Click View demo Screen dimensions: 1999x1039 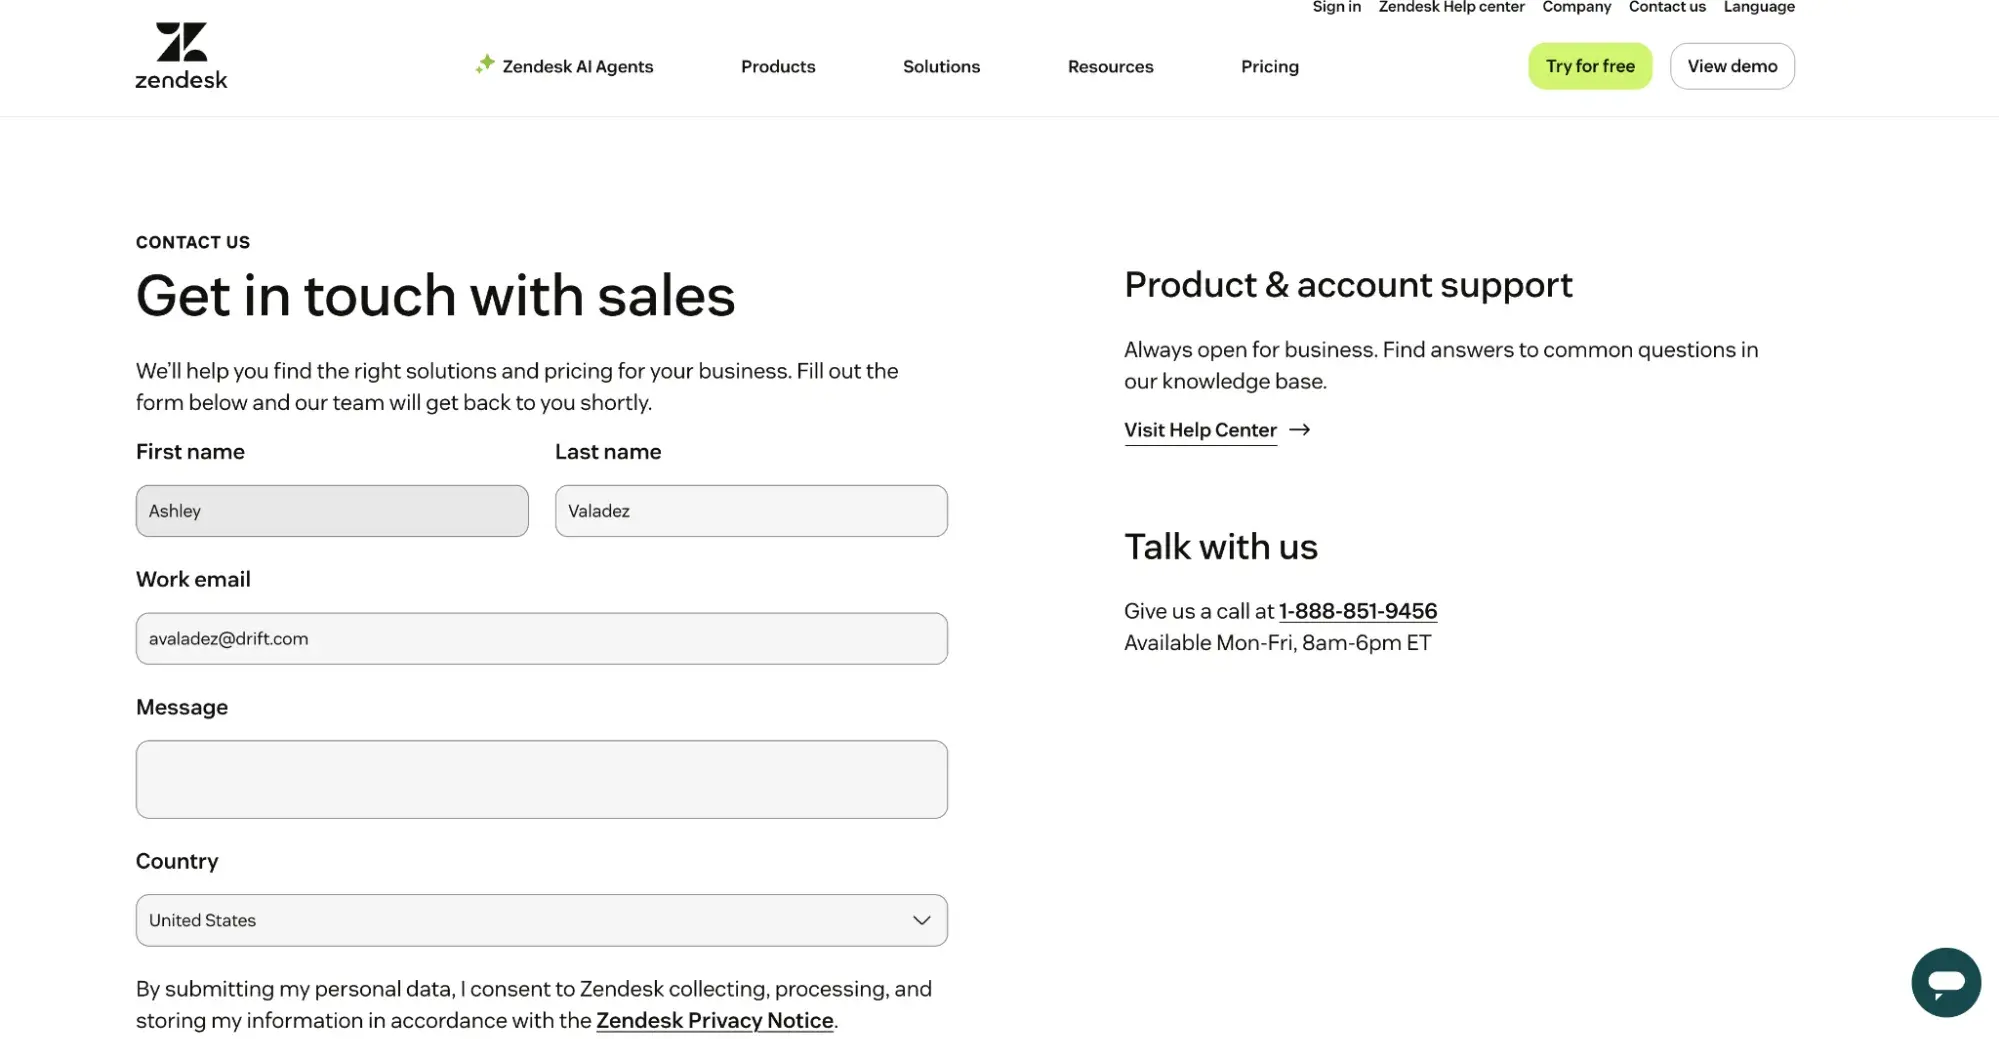[1732, 65]
